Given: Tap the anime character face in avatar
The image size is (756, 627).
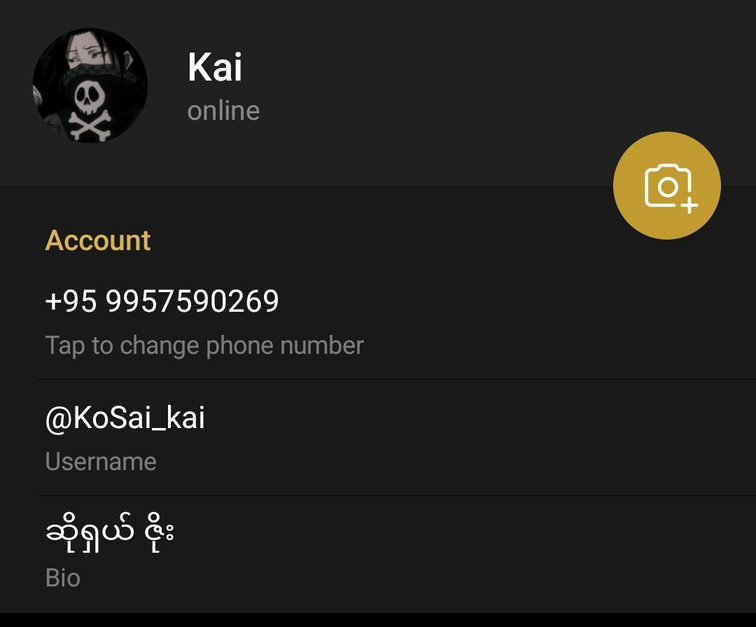Looking at the screenshot, I should (x=87, y=52).
